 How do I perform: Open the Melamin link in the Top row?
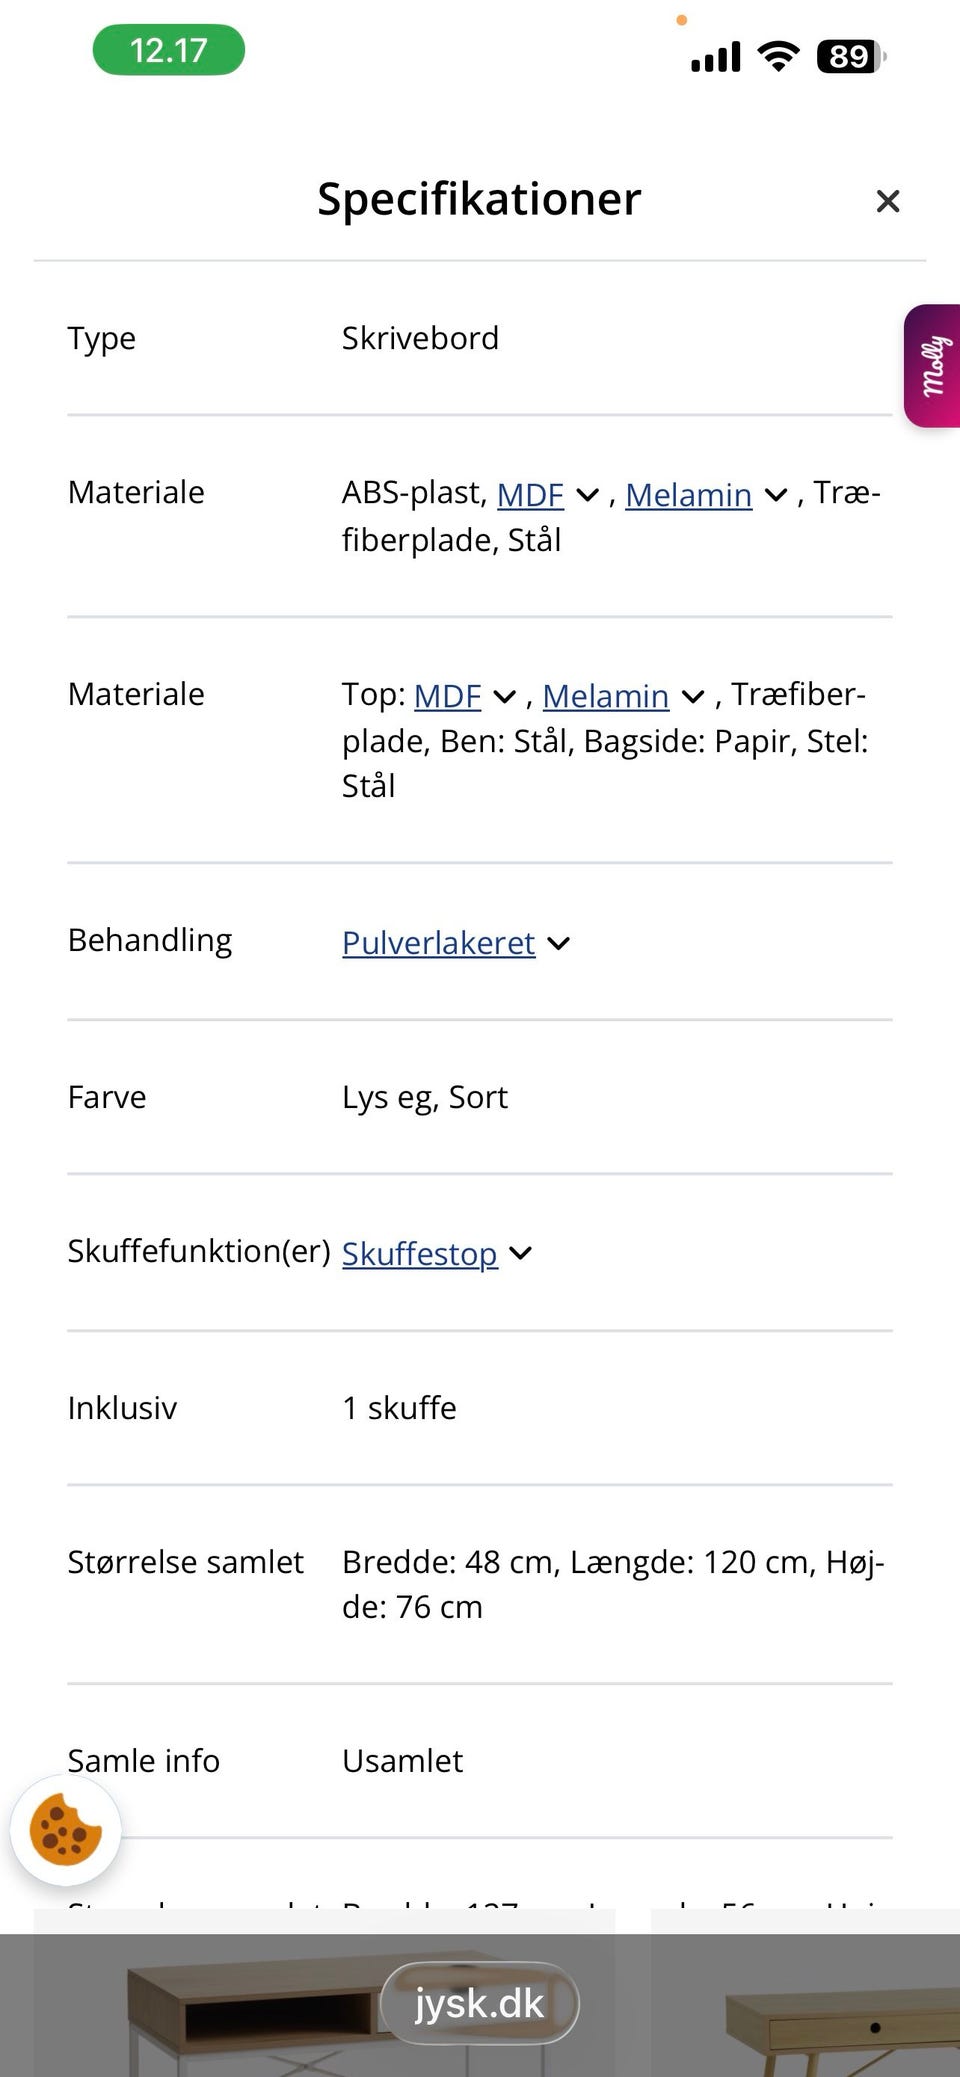pos(606,696)
